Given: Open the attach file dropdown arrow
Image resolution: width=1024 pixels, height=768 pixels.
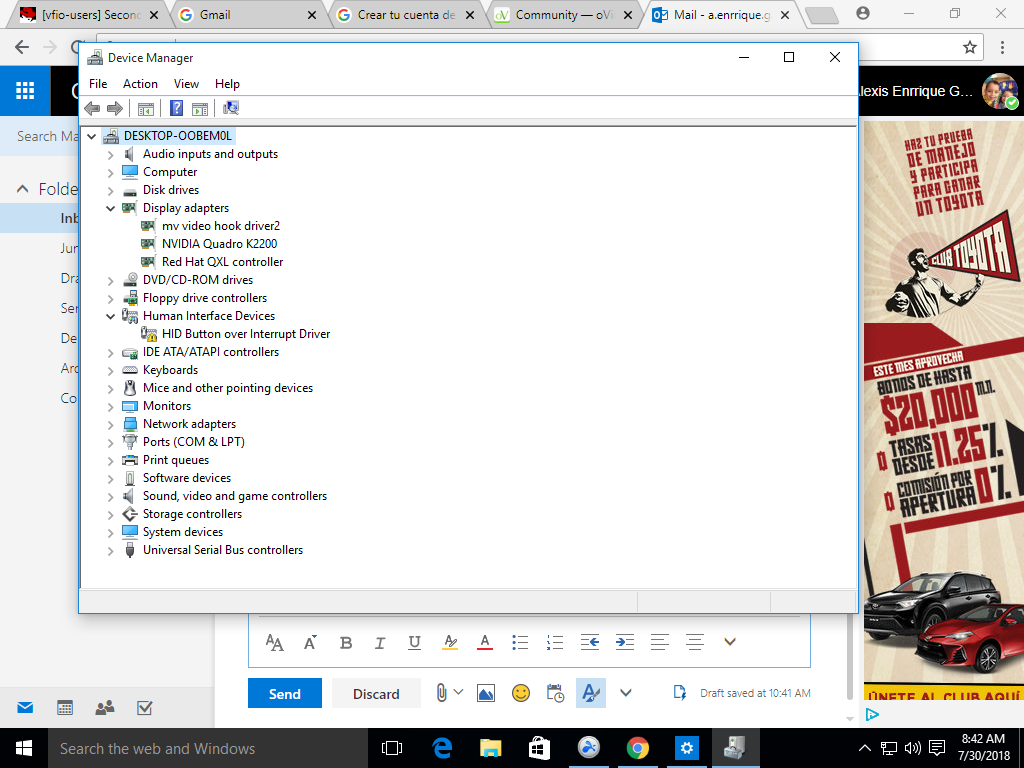Looking at the screenshot, I should click(x=459, y=692).
